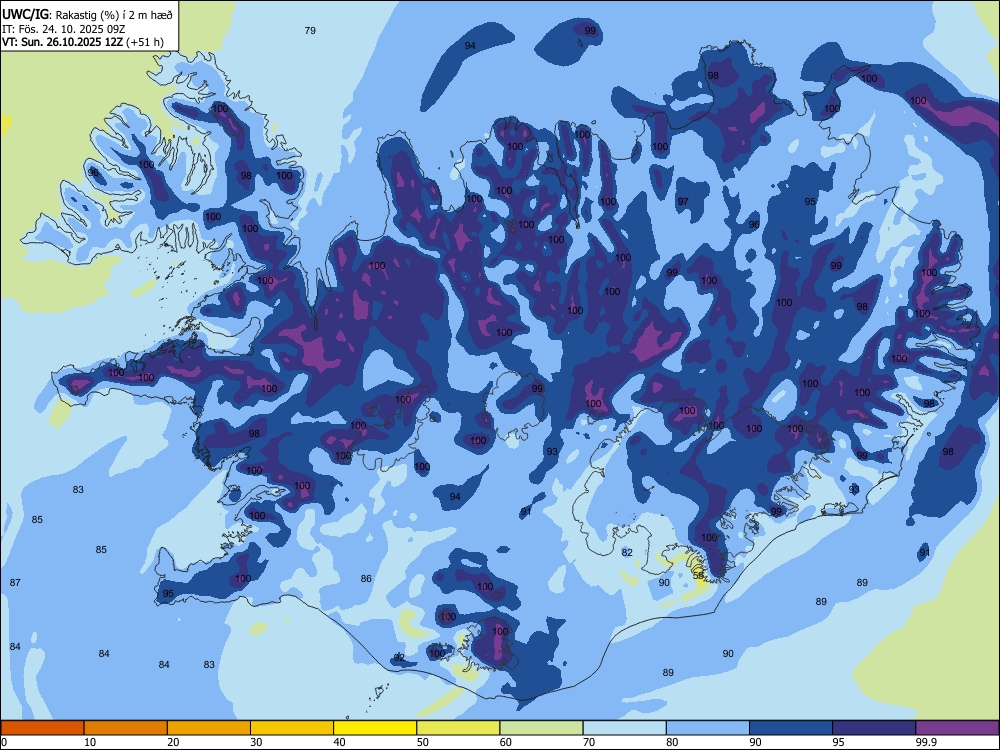Select the 30–40 golden legend swatch
Image resolution: width=1000 pixels, height=750 pixels.
tap(292, 728)
